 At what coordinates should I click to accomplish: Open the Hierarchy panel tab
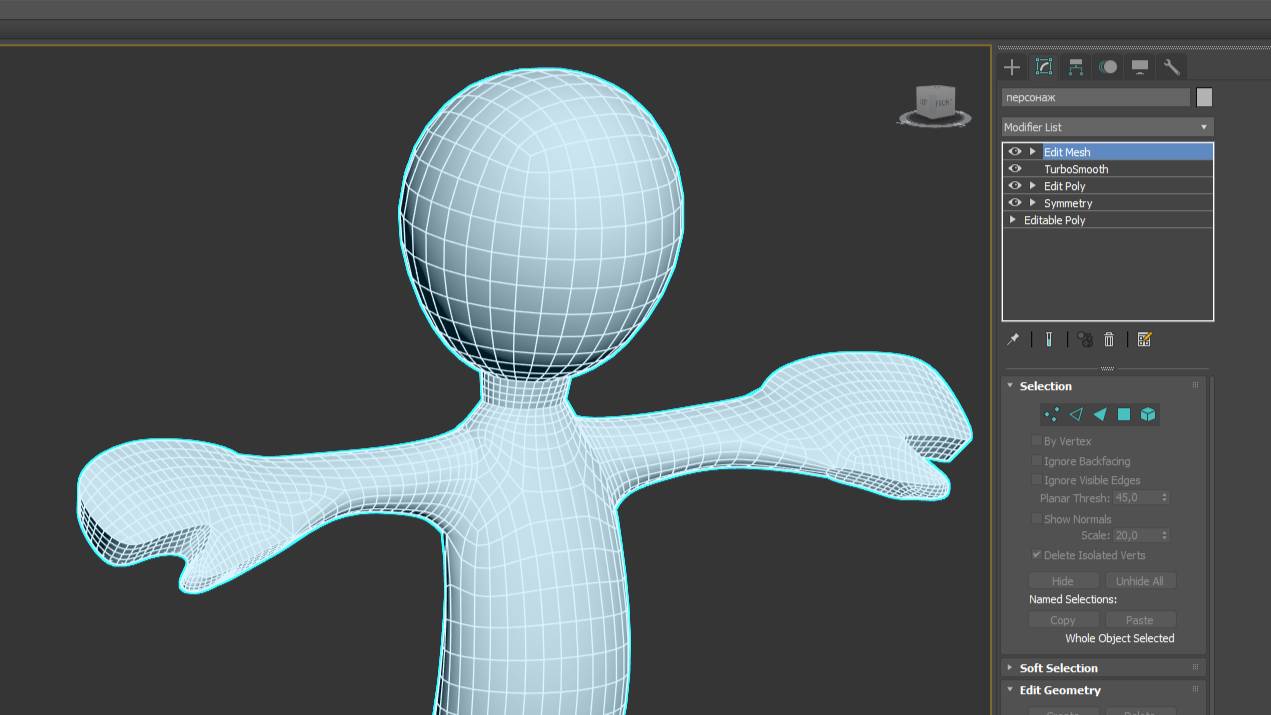(x=1076, y=67)
